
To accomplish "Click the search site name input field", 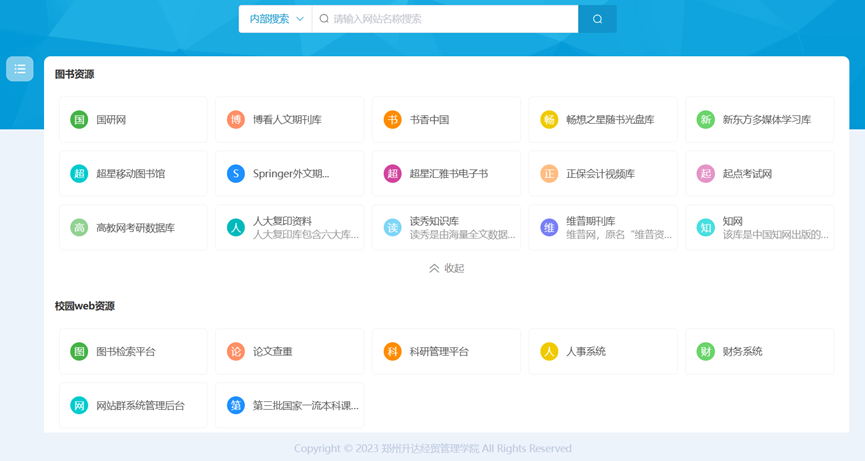I will [450, 19].
